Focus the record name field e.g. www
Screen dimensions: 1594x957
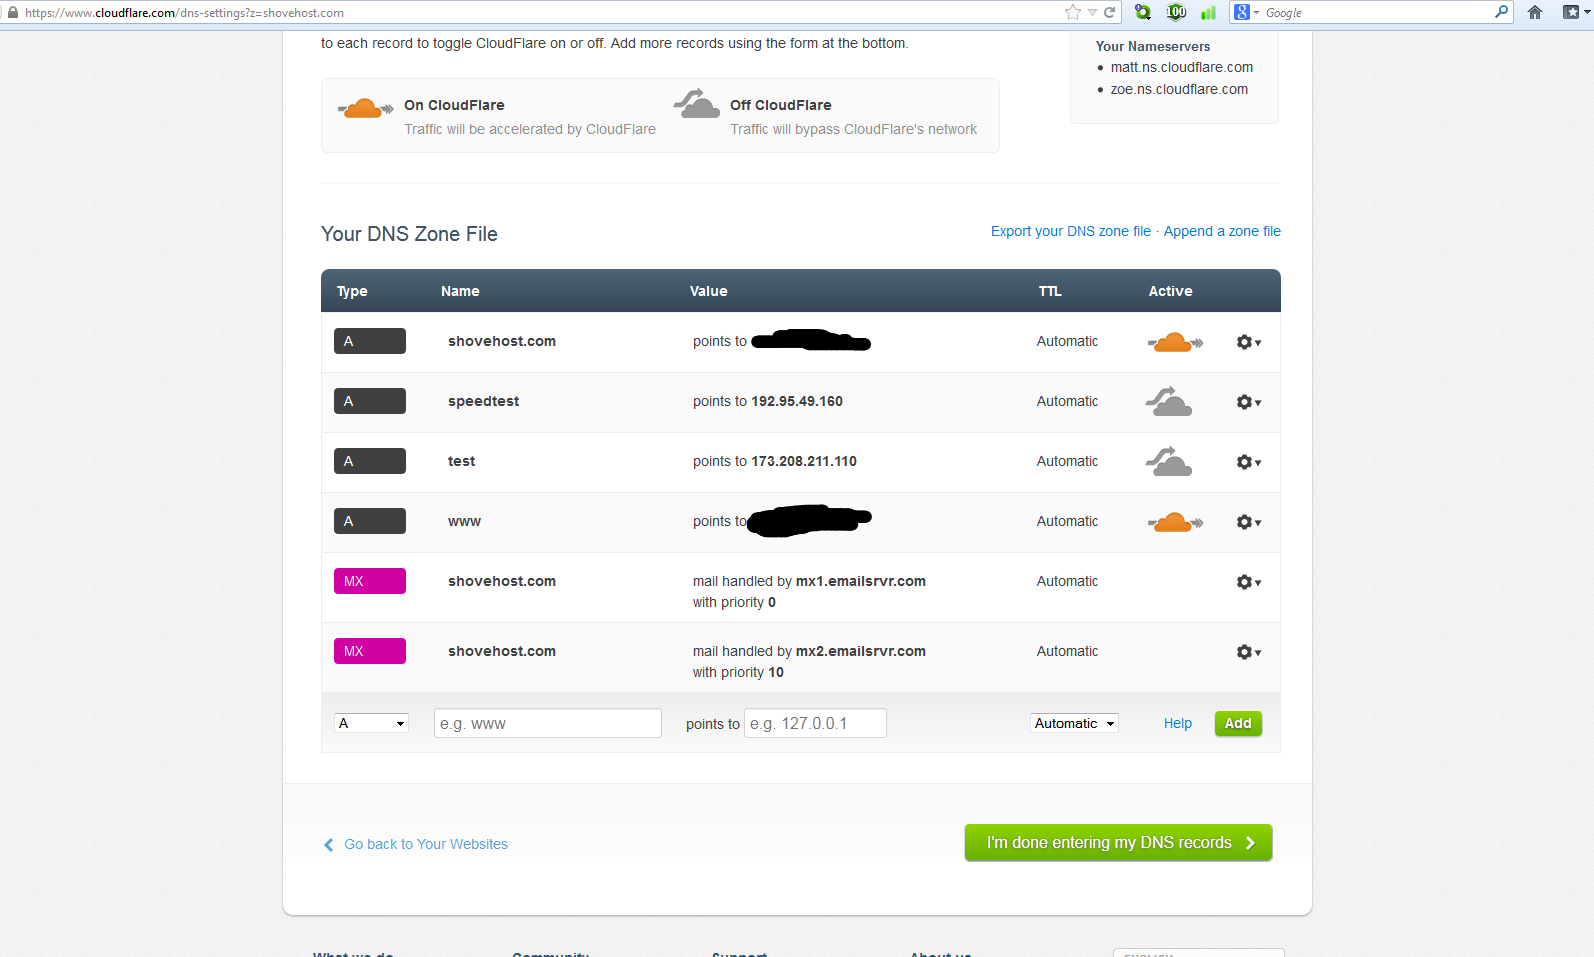click(548, 723)
